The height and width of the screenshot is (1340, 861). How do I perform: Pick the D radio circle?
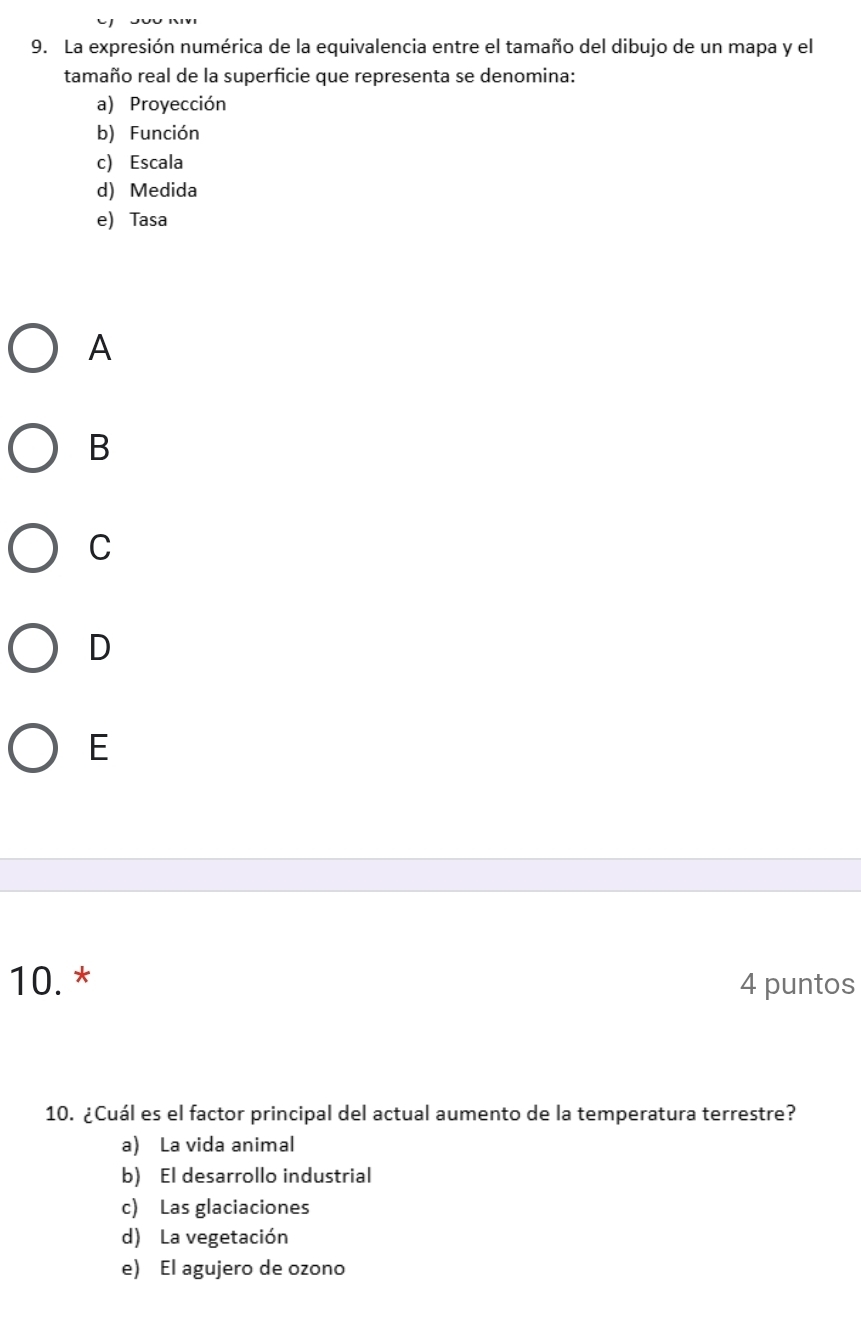[35, 648]
